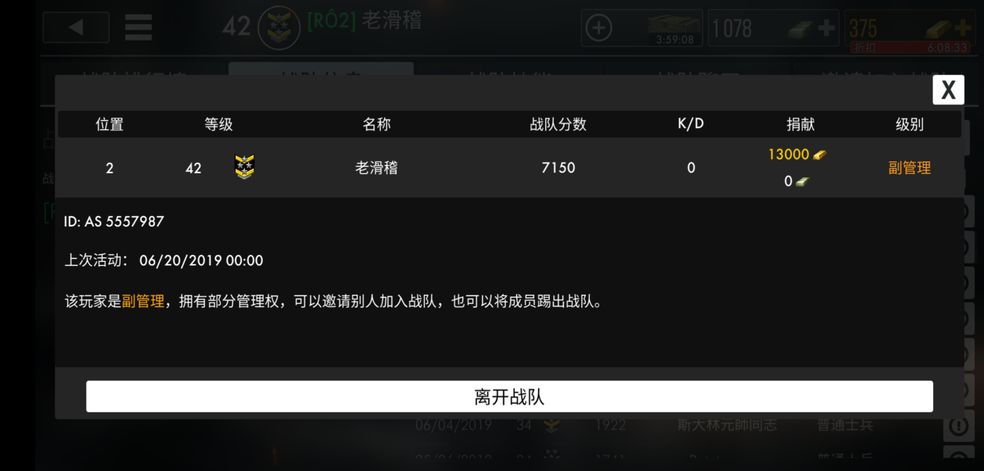Open the hamburger menu

(x=138, y=28)
